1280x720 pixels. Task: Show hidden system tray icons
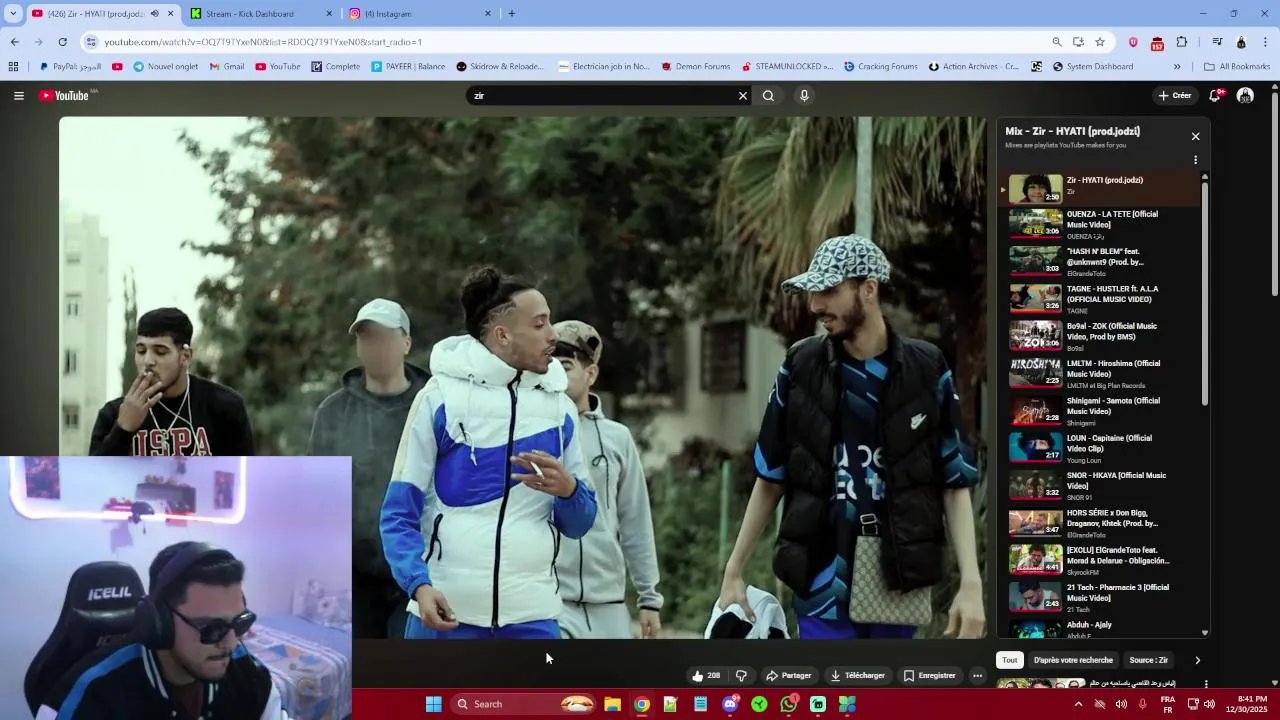pos(1078,704)
